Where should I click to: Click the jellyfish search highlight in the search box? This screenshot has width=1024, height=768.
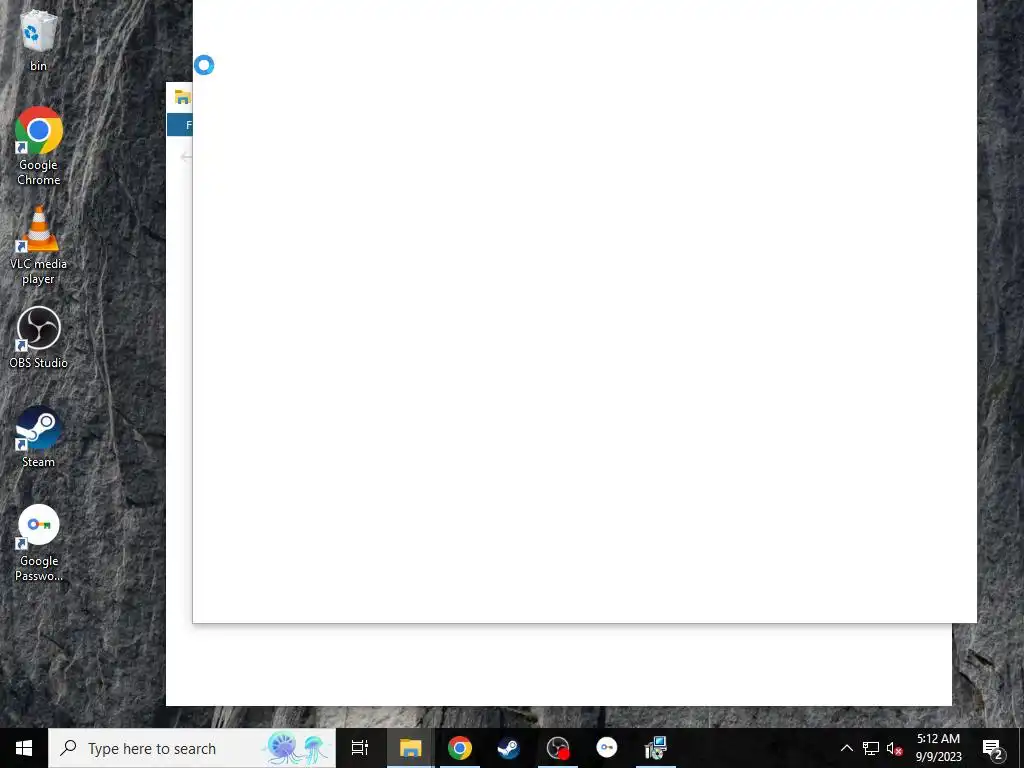297,748
